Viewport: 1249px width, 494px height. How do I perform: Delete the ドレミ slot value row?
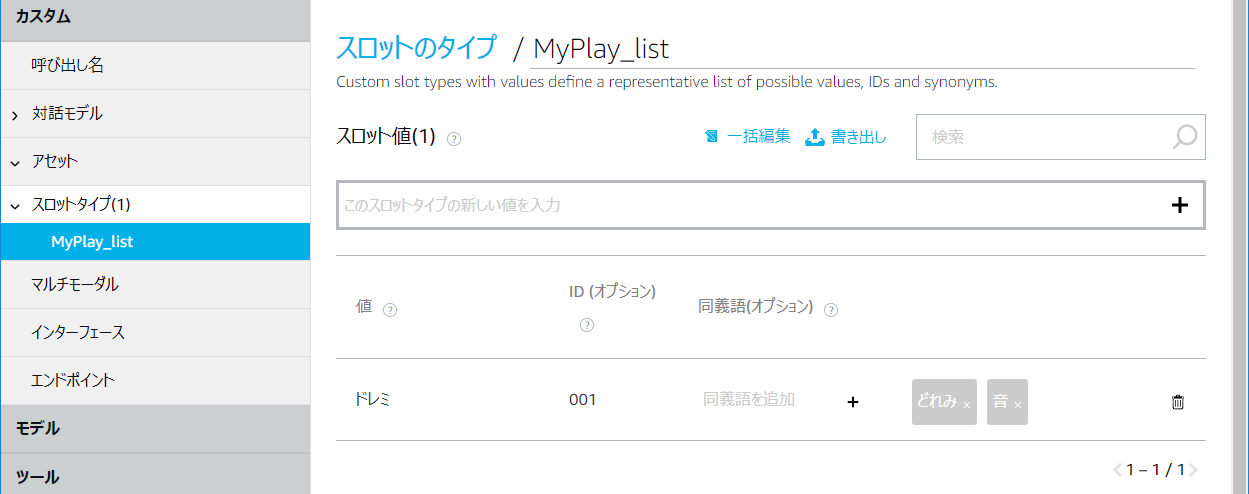(x=1178, y=402)
